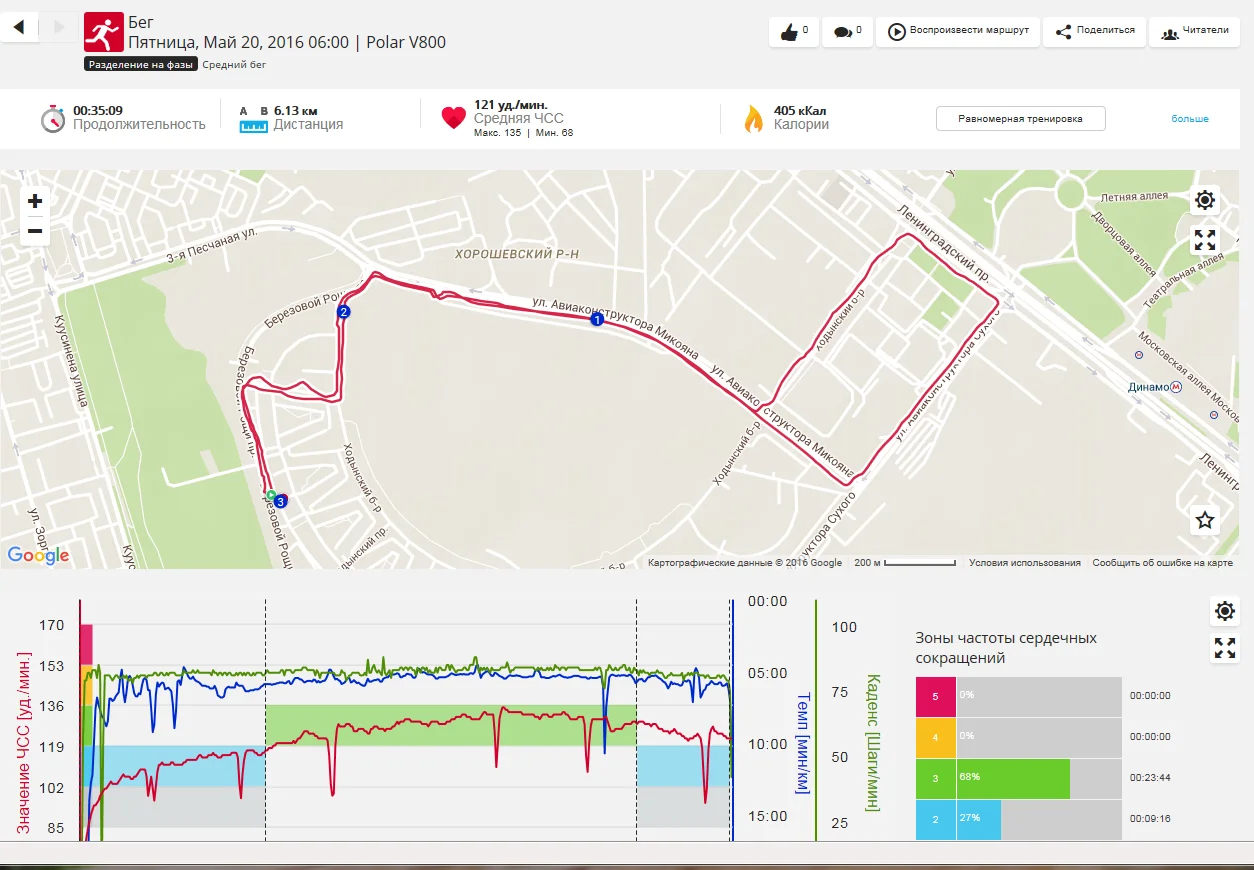This screenshot has width=1254, height=870.
Task: Open comments via speech bubble icon
Action: pos(847,31)
